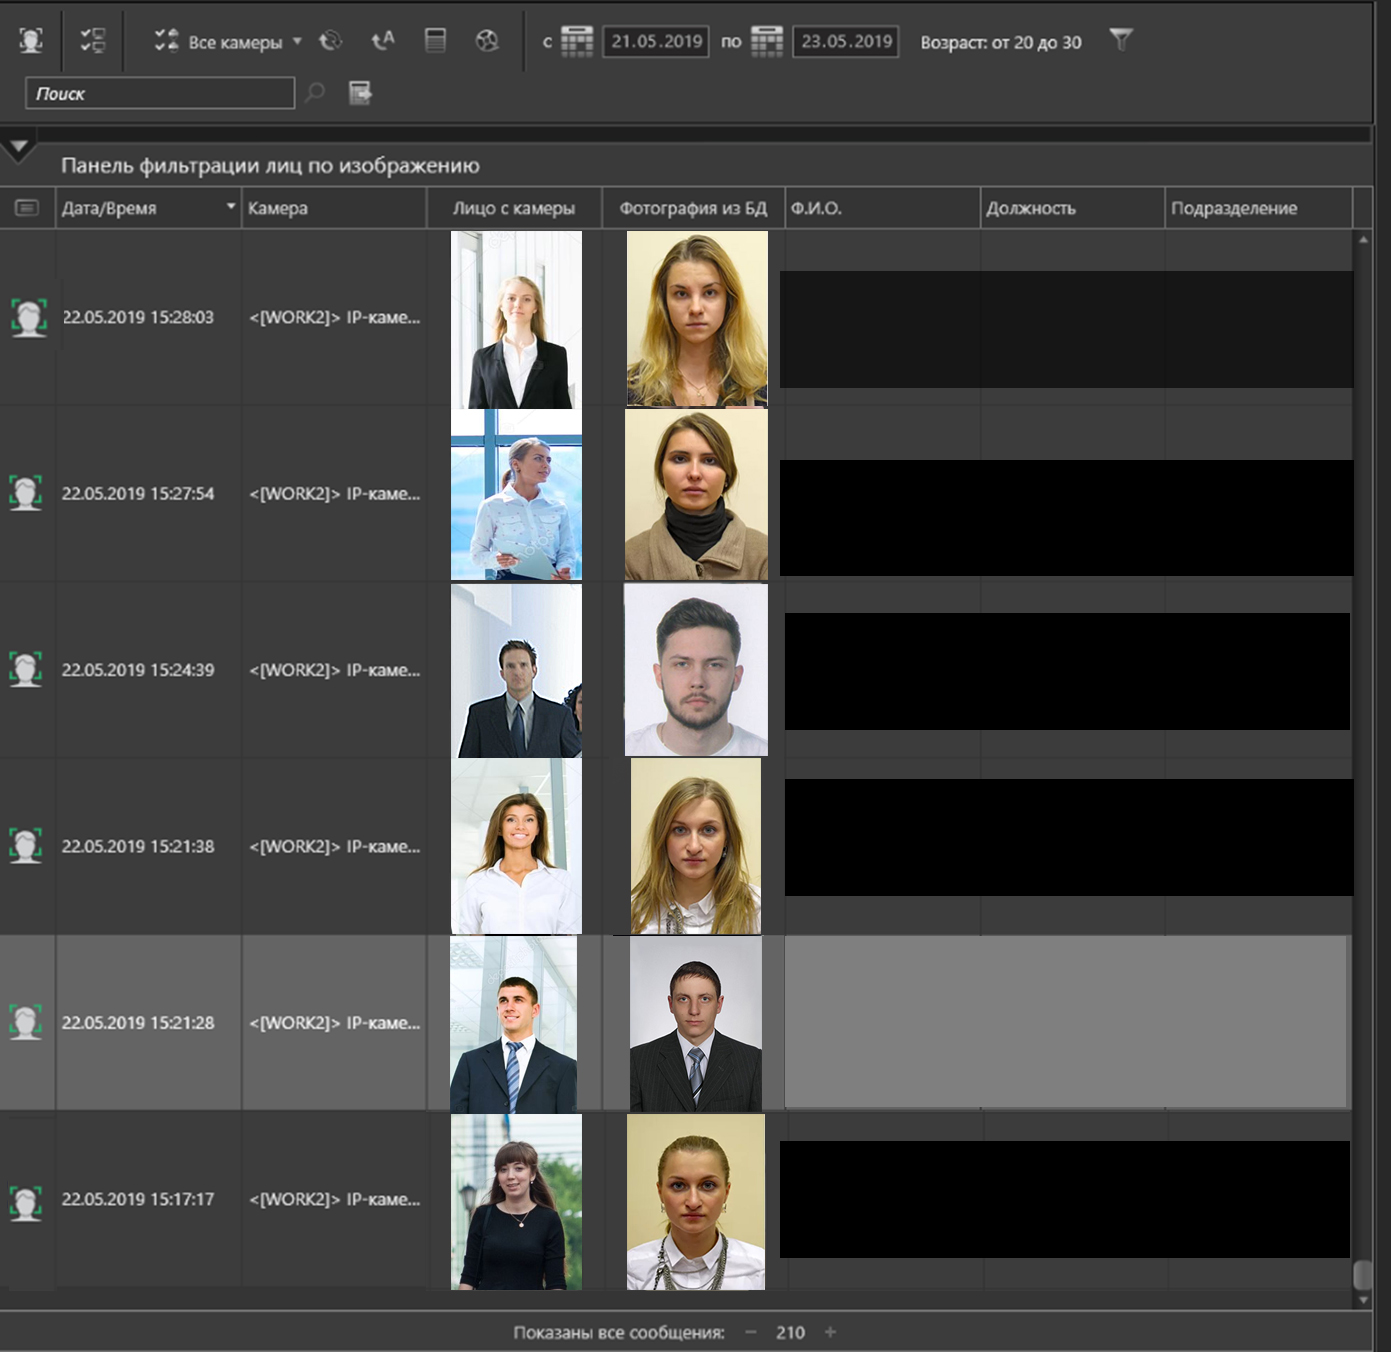The width and height of the screenshot is (1391, 1352).
Task: Select the 22.05.2019 15:28:03 timestamp
Action: point(138,317)
